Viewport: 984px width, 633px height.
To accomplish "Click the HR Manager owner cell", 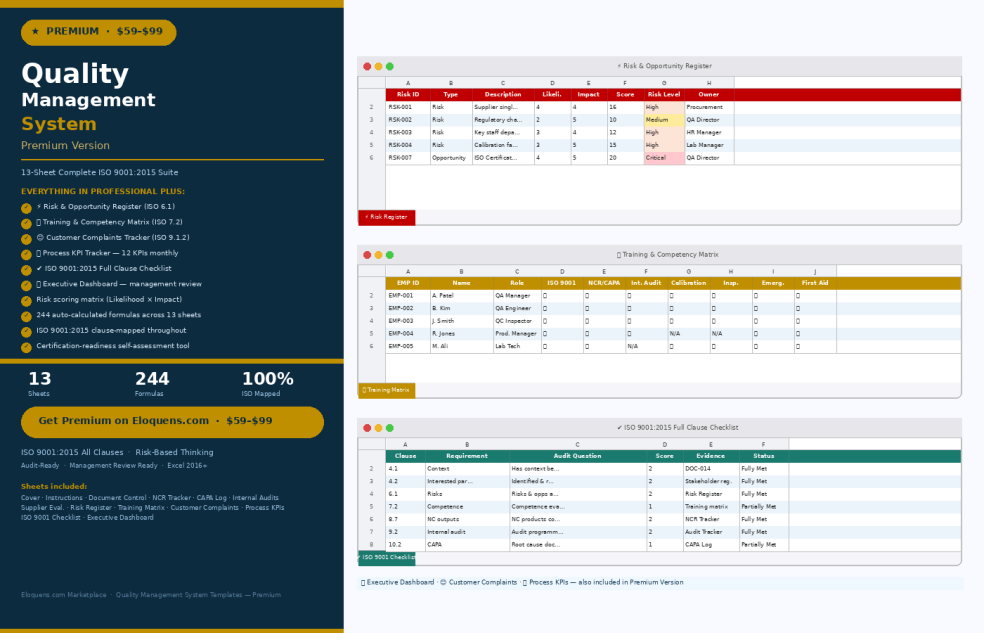I will point(709,133).
